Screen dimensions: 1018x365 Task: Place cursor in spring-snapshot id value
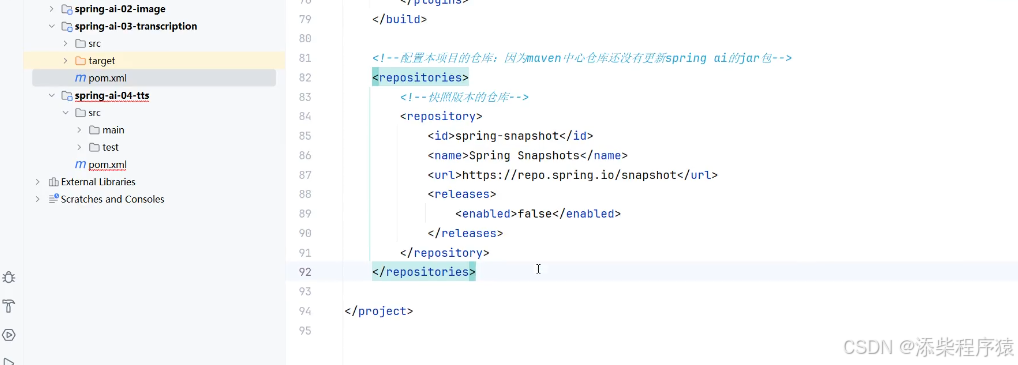506,136
